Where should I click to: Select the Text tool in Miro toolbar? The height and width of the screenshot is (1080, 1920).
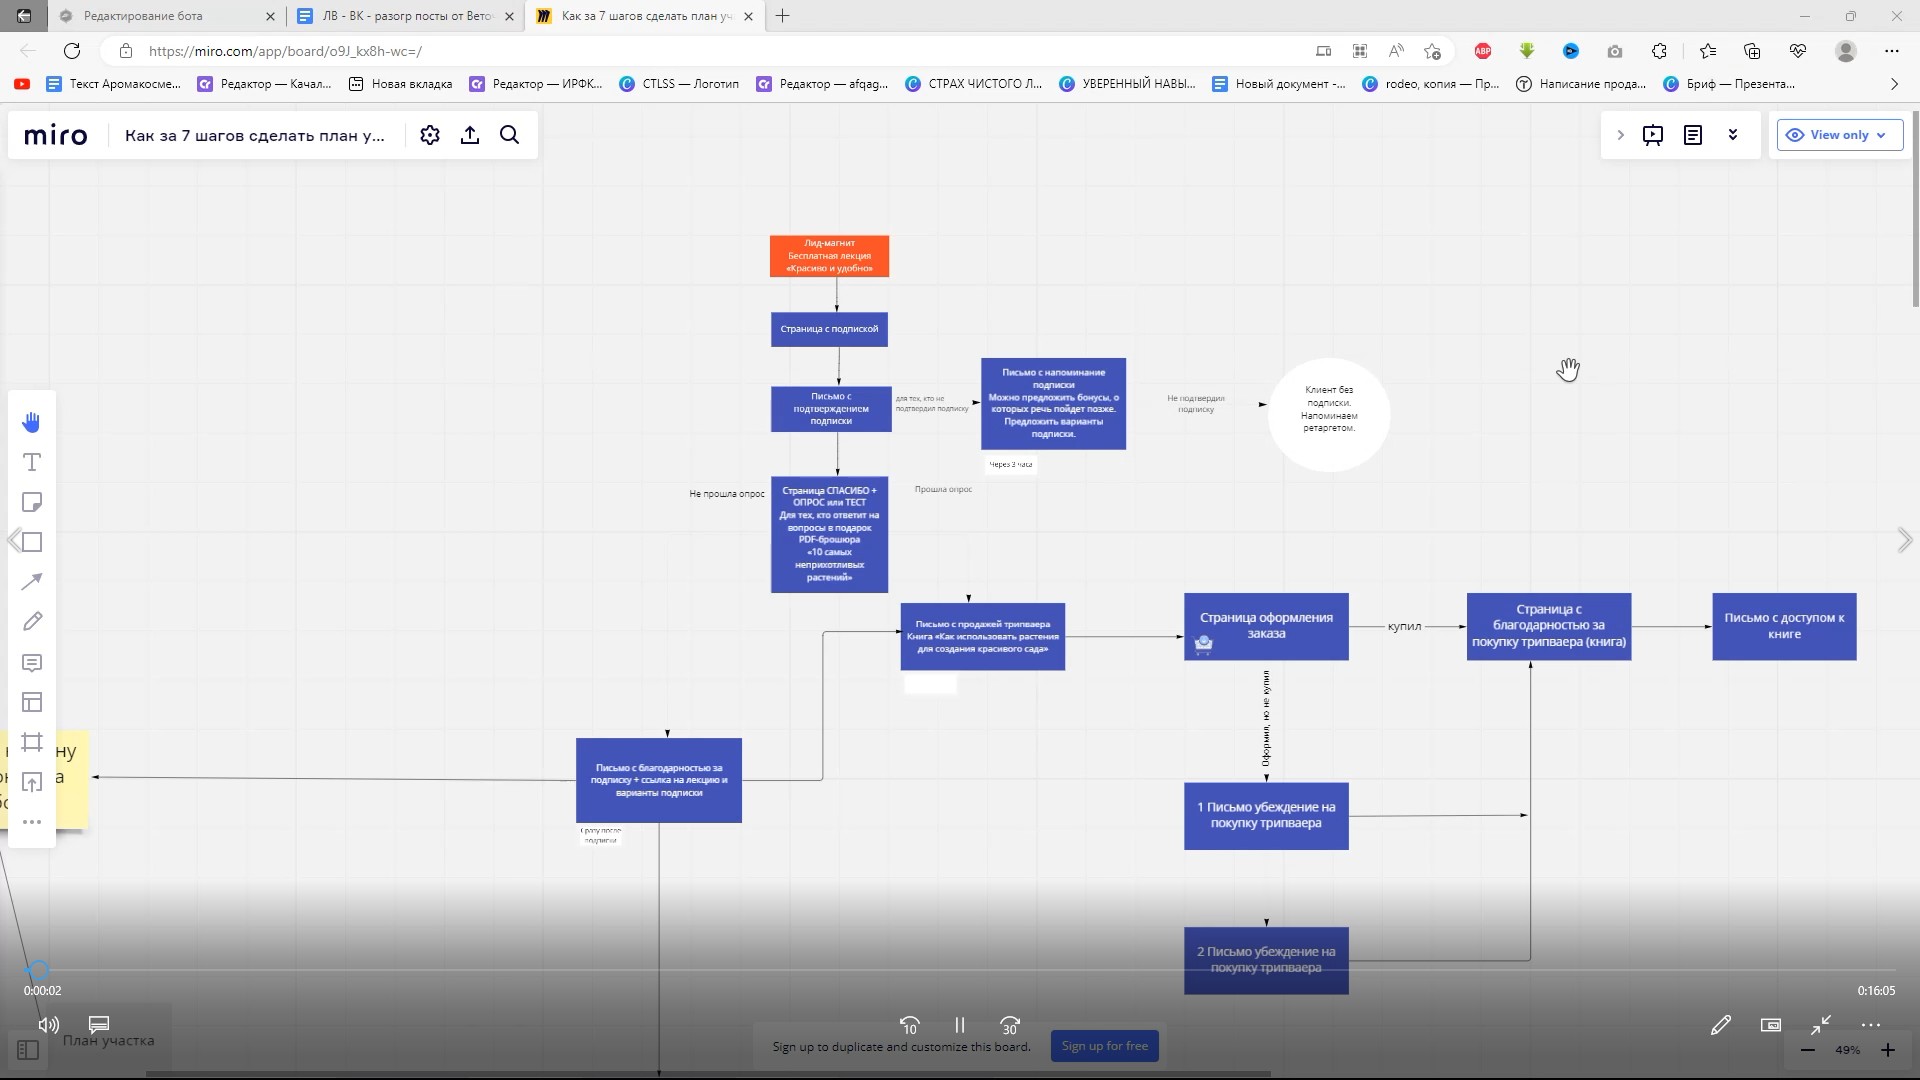coord(31,462)
